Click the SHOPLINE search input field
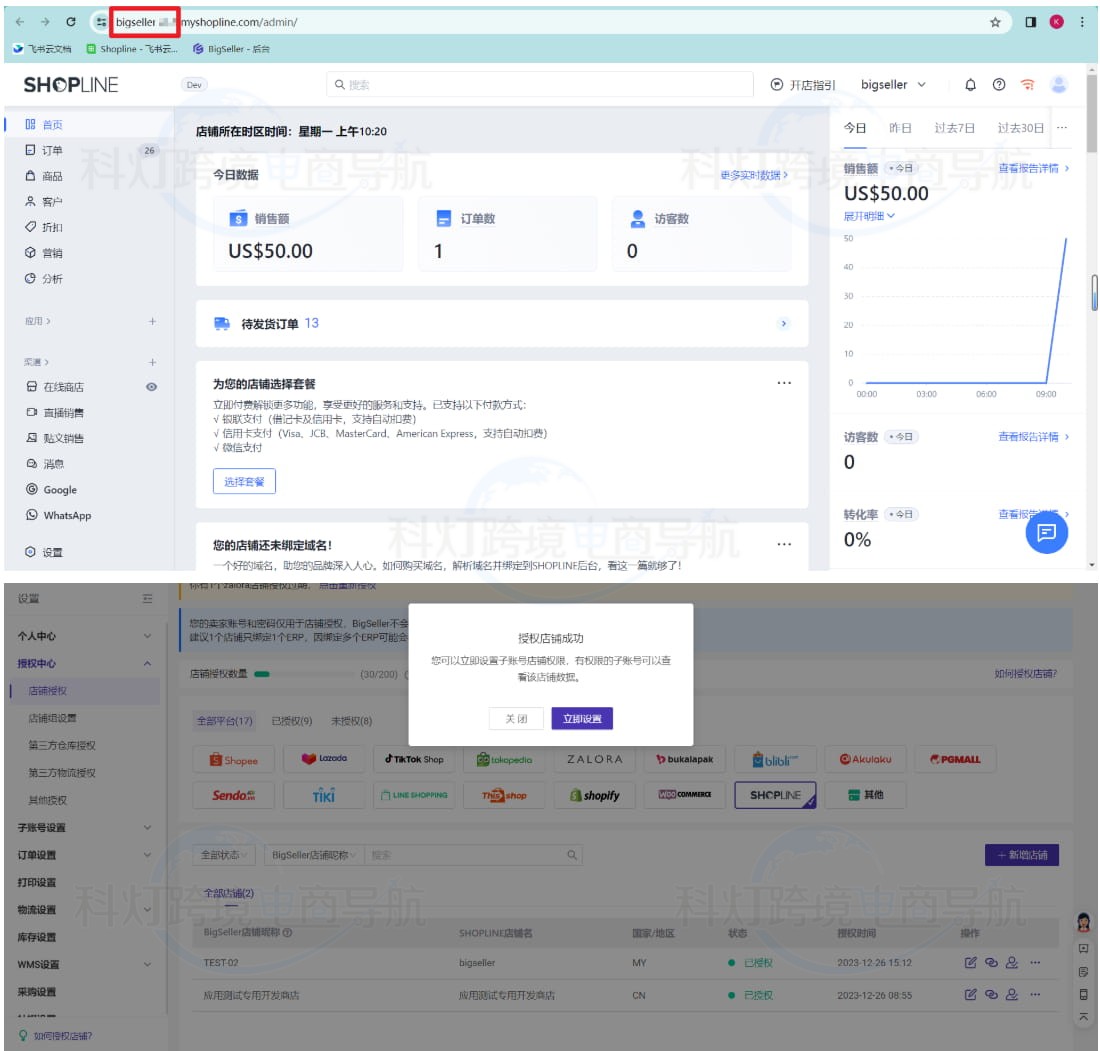The image size is (1100, 1051). tap(540, 85)
